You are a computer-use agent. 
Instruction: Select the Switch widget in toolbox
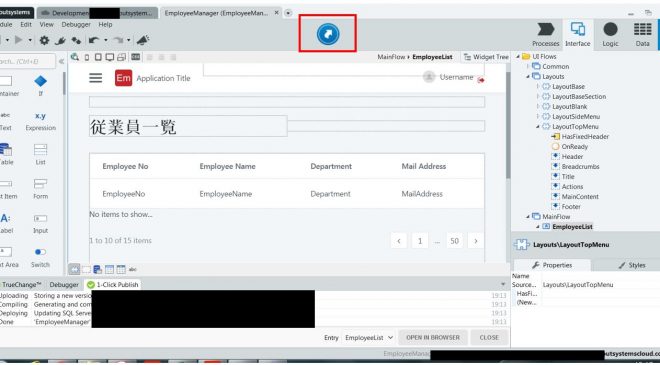tap(40, 257)
